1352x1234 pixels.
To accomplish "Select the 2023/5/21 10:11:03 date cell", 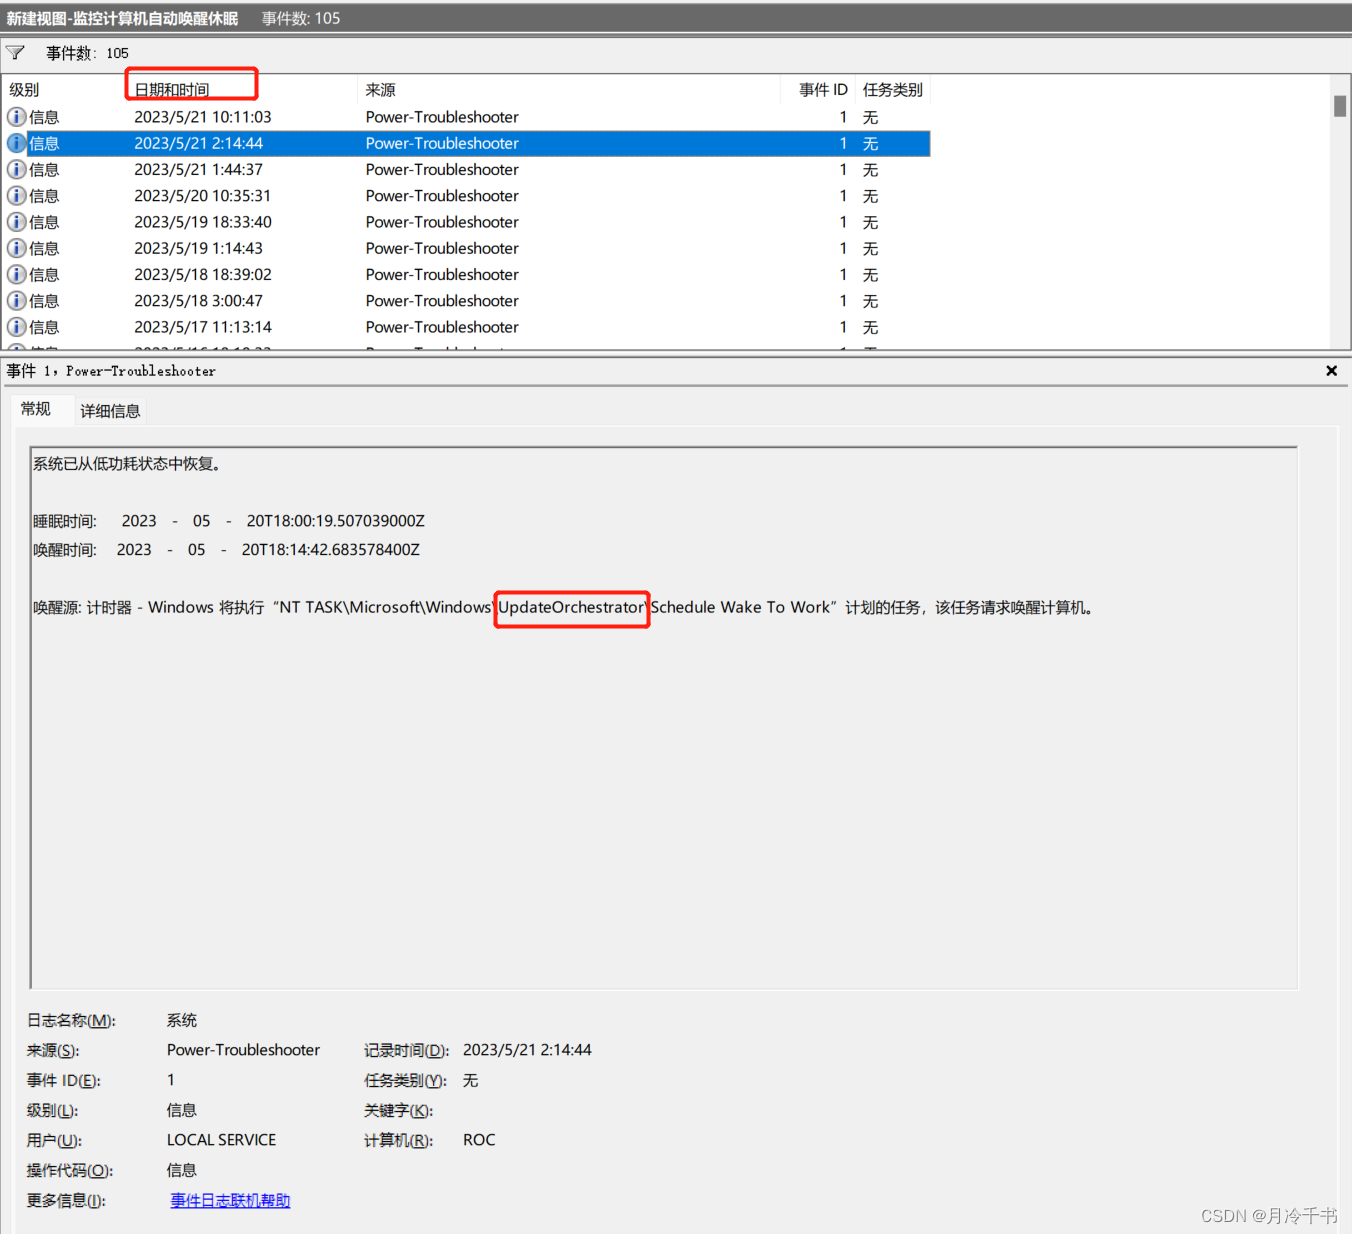I will 203,117.
